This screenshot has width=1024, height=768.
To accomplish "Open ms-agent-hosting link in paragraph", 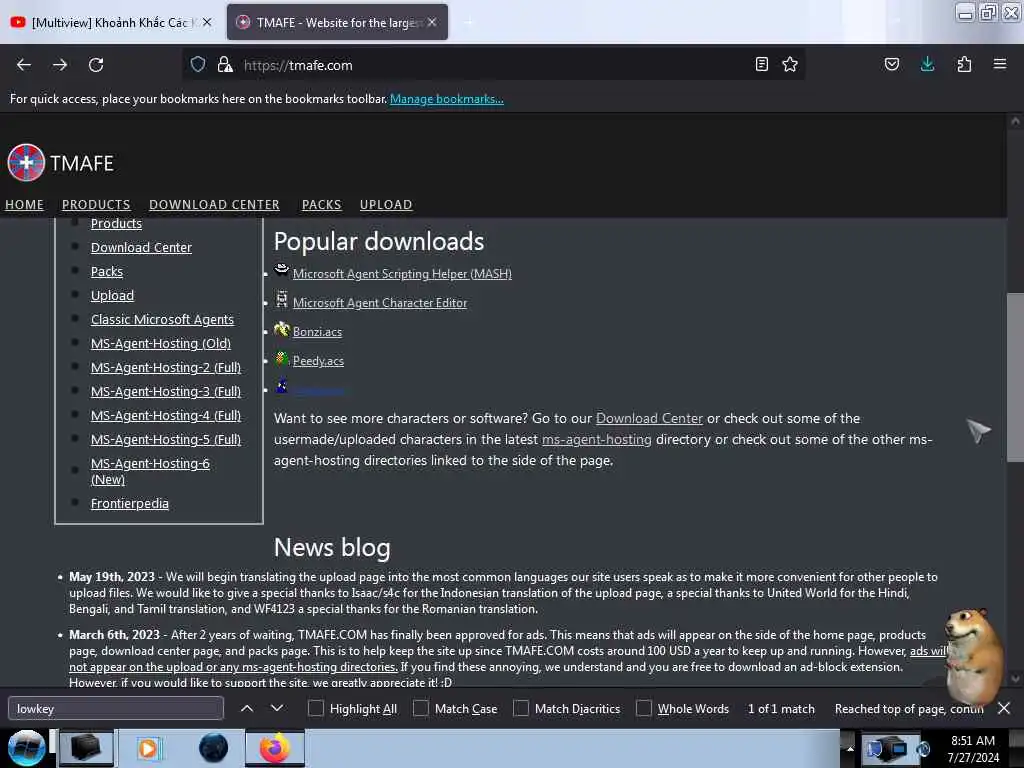I will [x=596, y=440].
